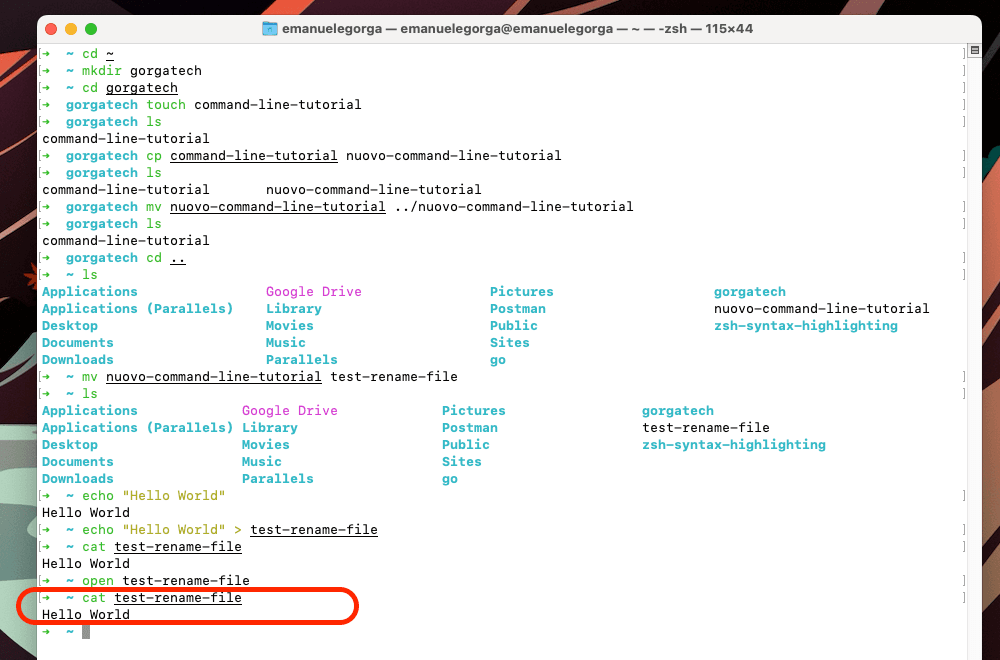Click 'Sites' in the listing with test-rename-file
The width and height of the screenshot is (1000, 660).
pos(462,462)
